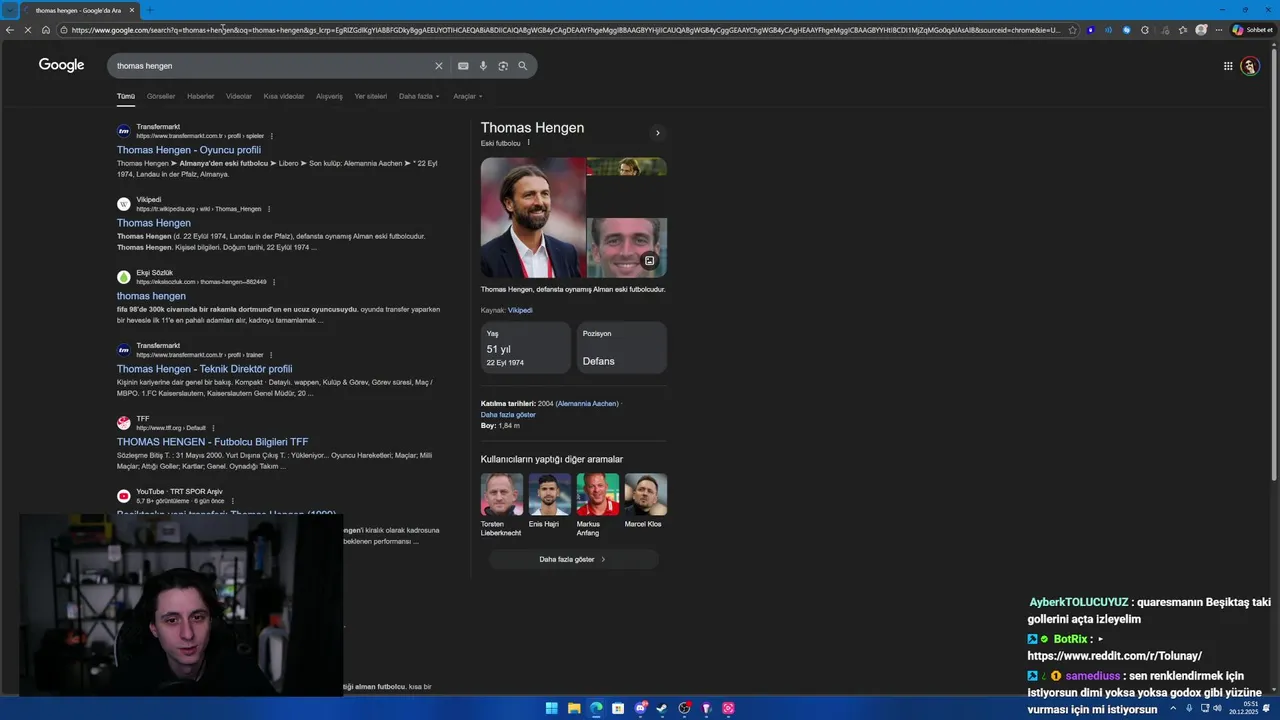Open Microsoft Edge from taskbar
This screenshot has width=1280, height=720.
tap(596, 708)
